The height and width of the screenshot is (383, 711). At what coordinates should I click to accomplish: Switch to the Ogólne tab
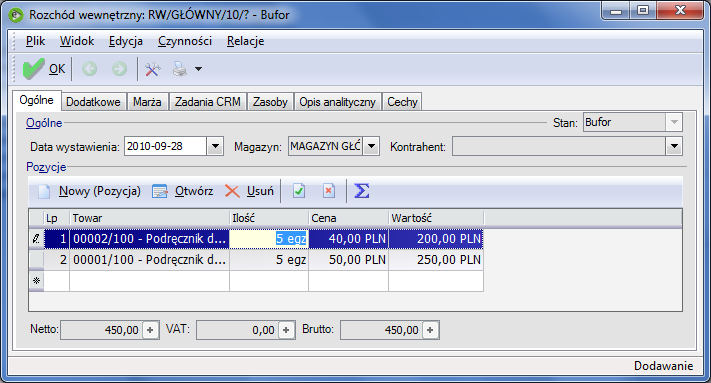(37, 100)
